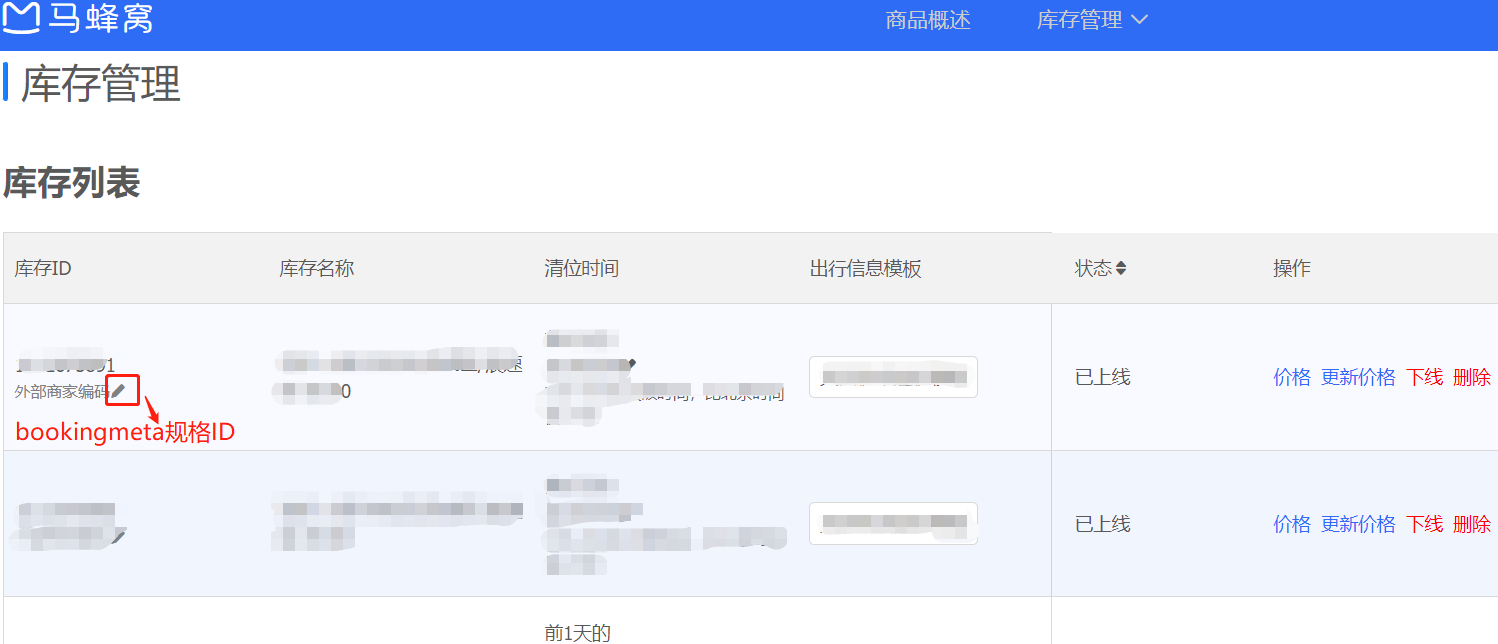Open the 库存管理 navigation menu
The width and height of the screenshot is (1498, 644).
1080,20
